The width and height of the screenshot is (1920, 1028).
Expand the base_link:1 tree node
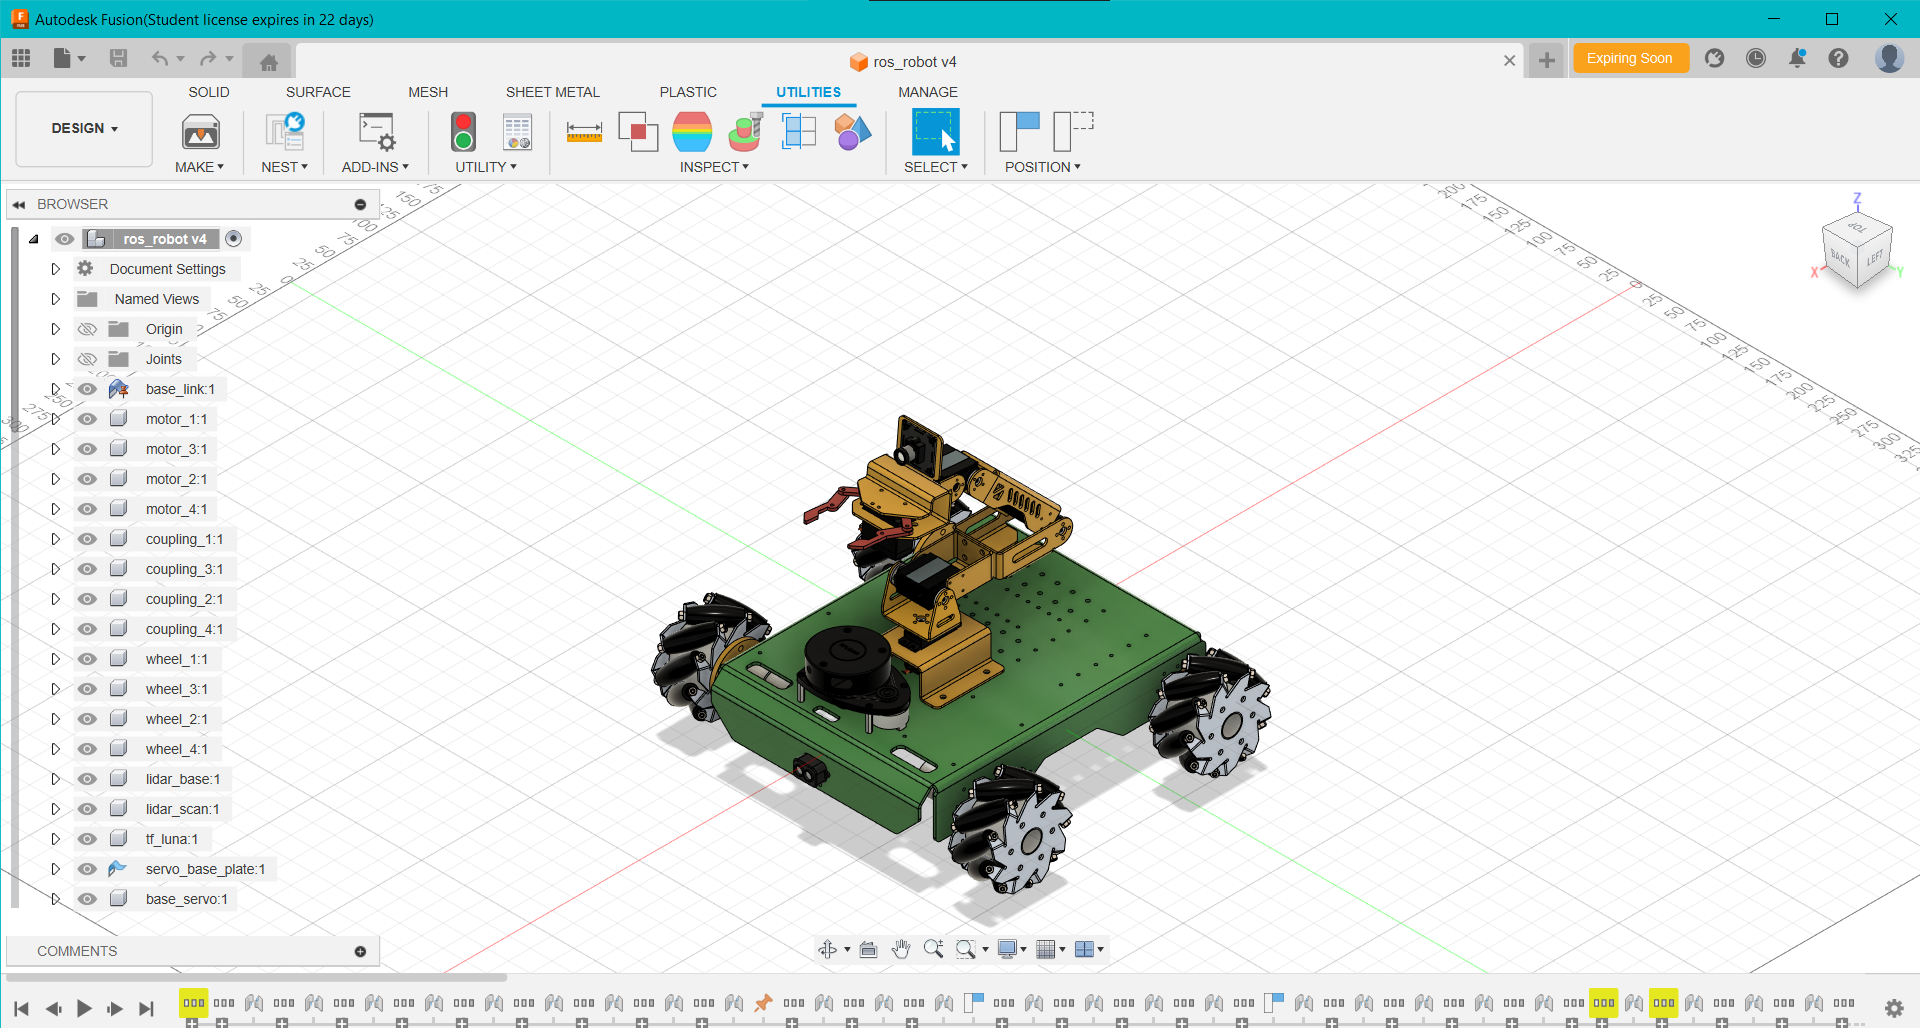click(x=55, y=388)
